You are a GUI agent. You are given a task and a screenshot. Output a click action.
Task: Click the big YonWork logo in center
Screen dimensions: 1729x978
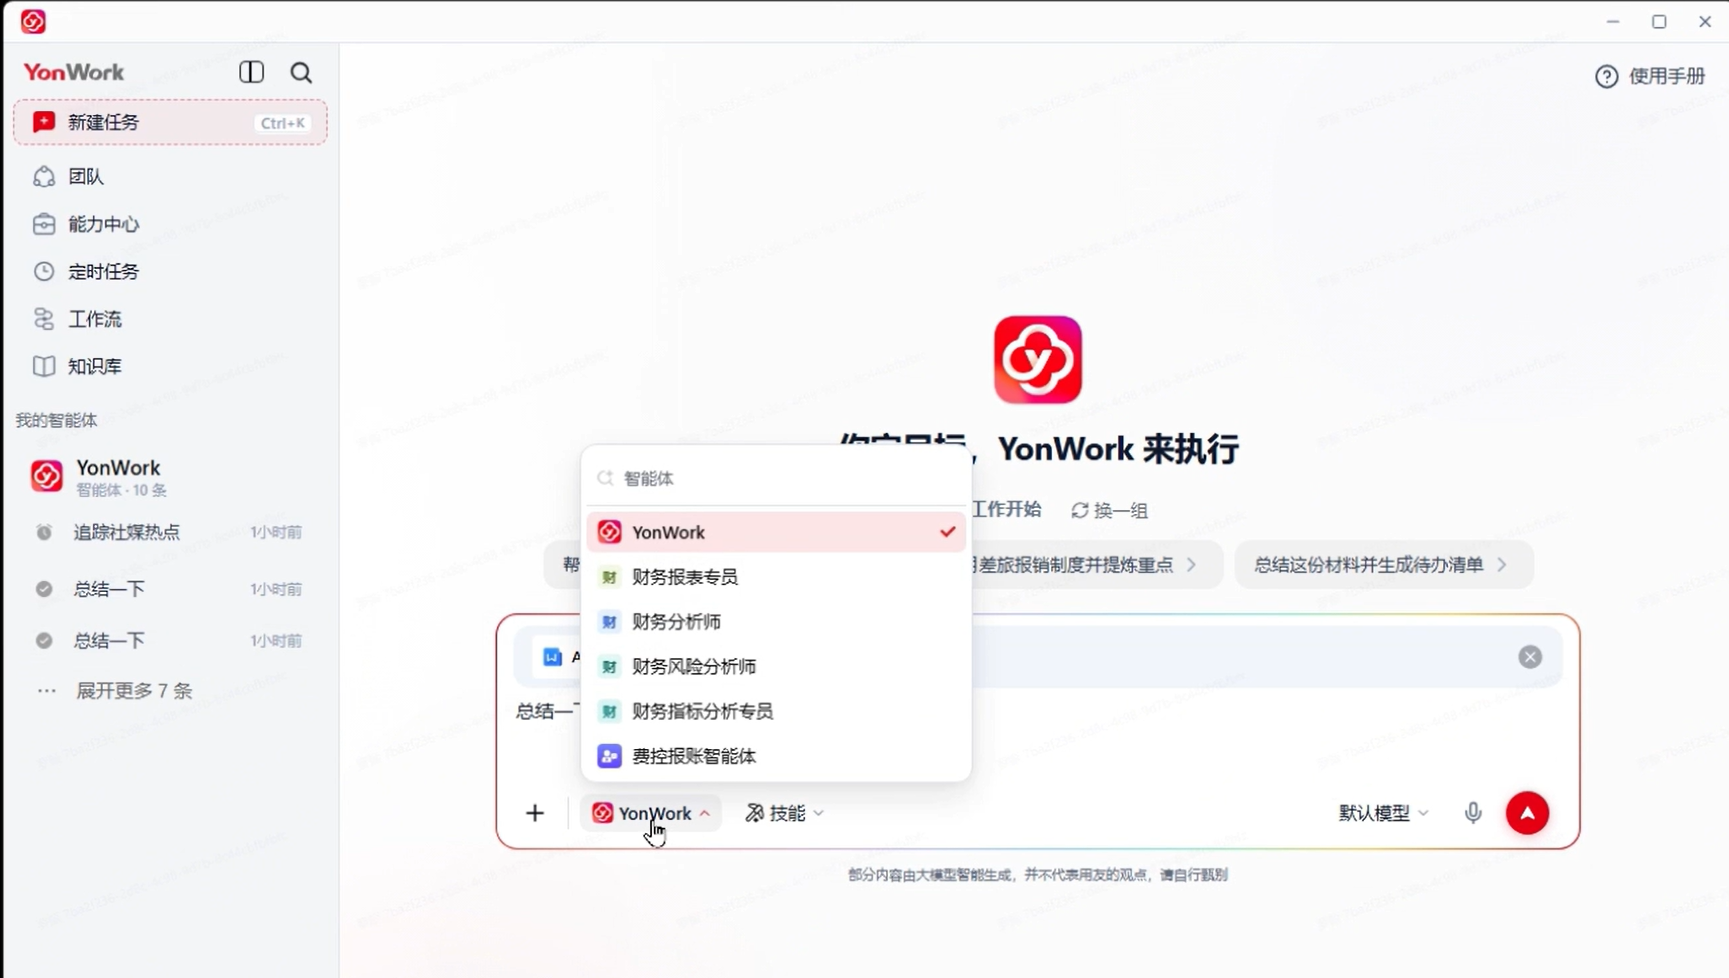pyautogui.click(x=1038, y=360)
